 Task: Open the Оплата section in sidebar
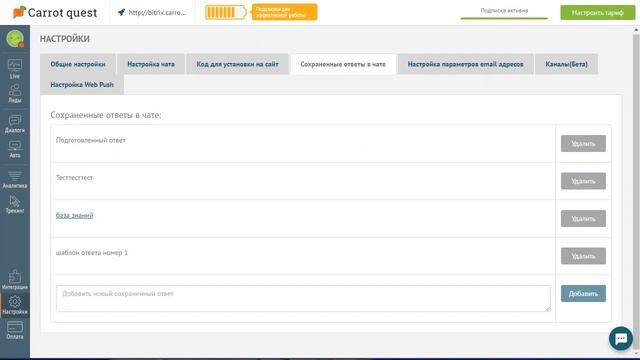(15, 331)
